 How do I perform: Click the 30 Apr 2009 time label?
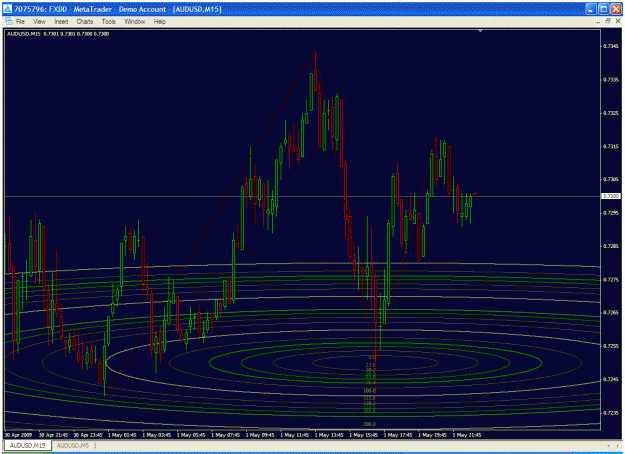coord(18,435)
